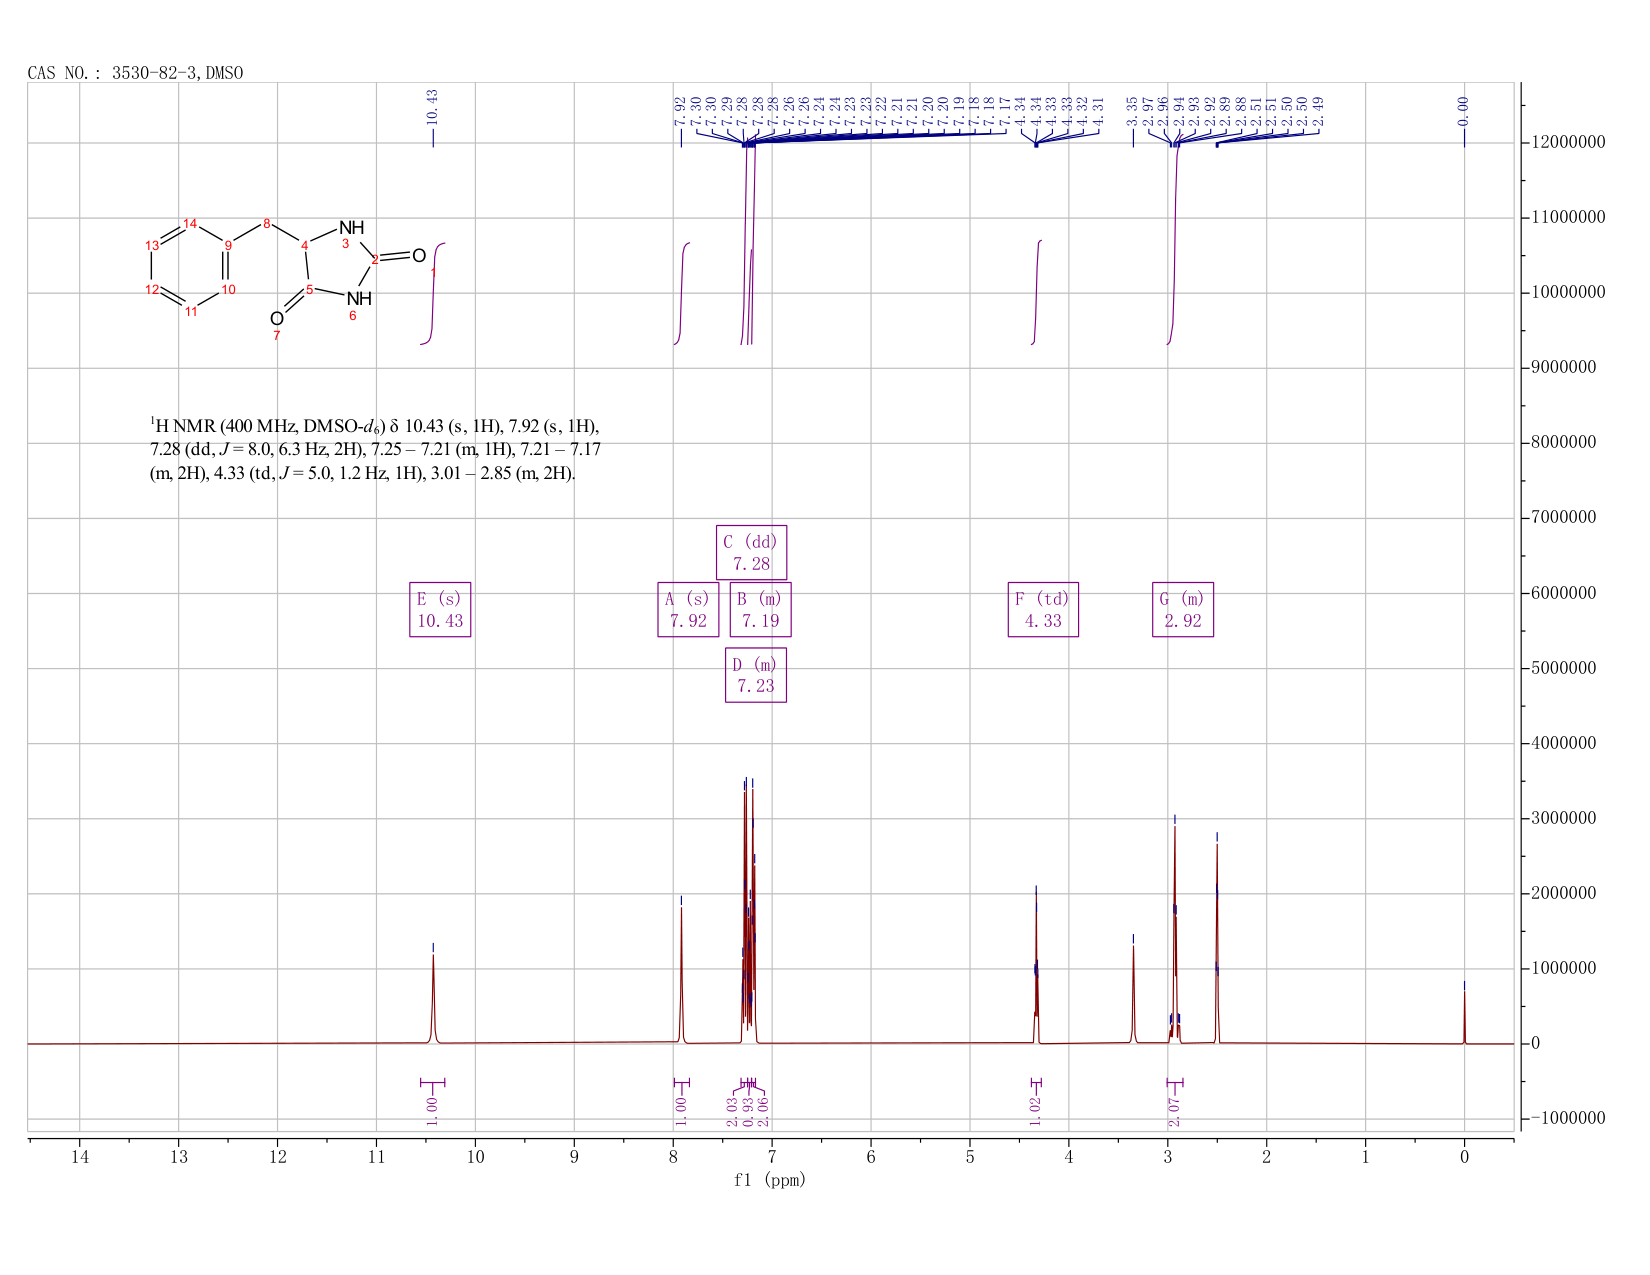The image size is (1650, 1275).
Task: Click carbon atom label 12 on benzene ring
Action: [152, 289]
